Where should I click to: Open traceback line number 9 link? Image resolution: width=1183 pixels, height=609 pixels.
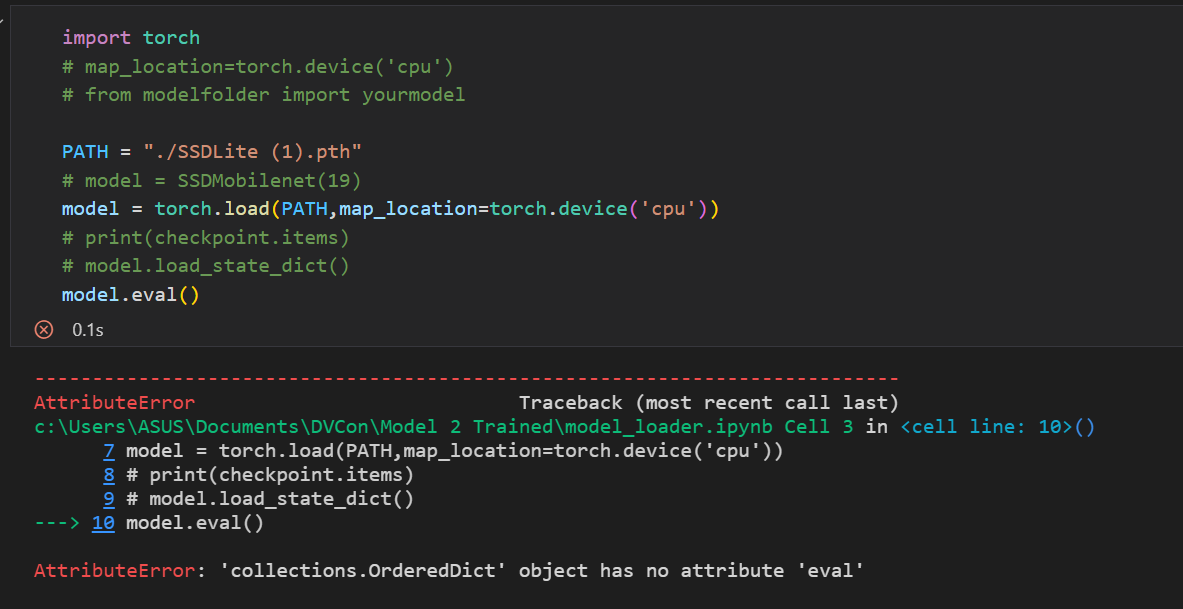tap(109, 499)
